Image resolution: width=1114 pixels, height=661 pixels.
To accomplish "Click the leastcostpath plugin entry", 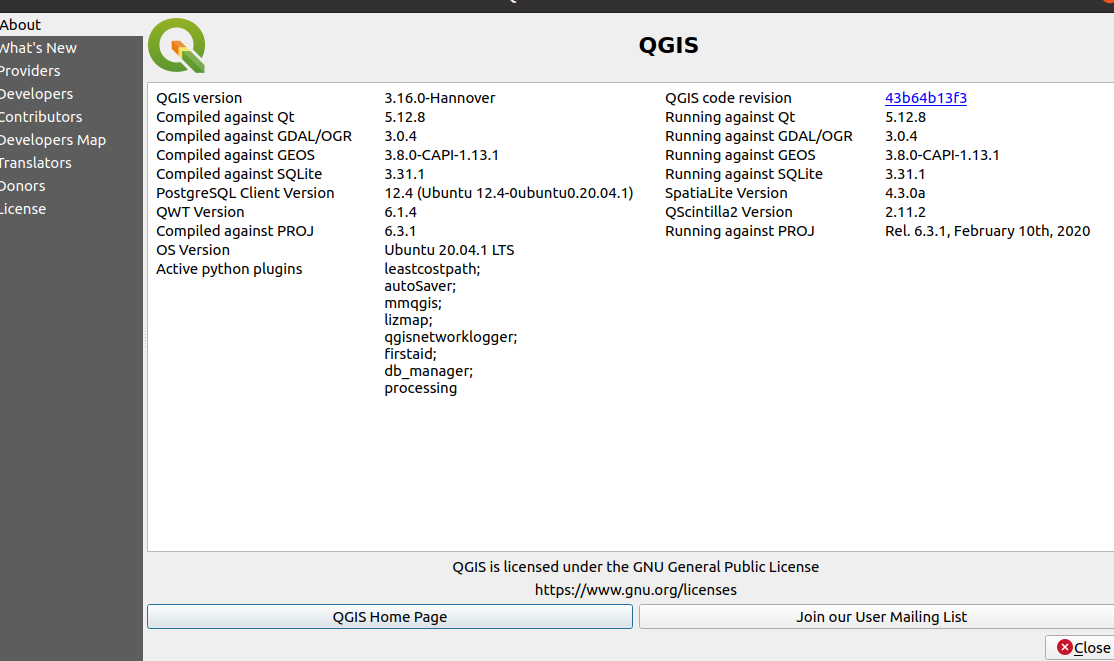I will click(x=429, y=268).
